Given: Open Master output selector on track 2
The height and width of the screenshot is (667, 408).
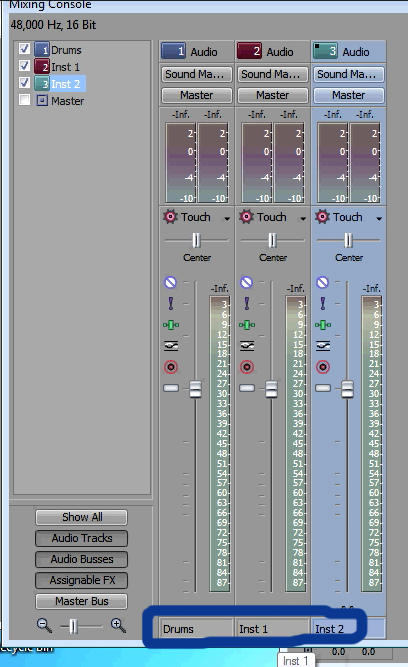Looking at the screenshot, I should pyautogui.click(x=273, y=95).
